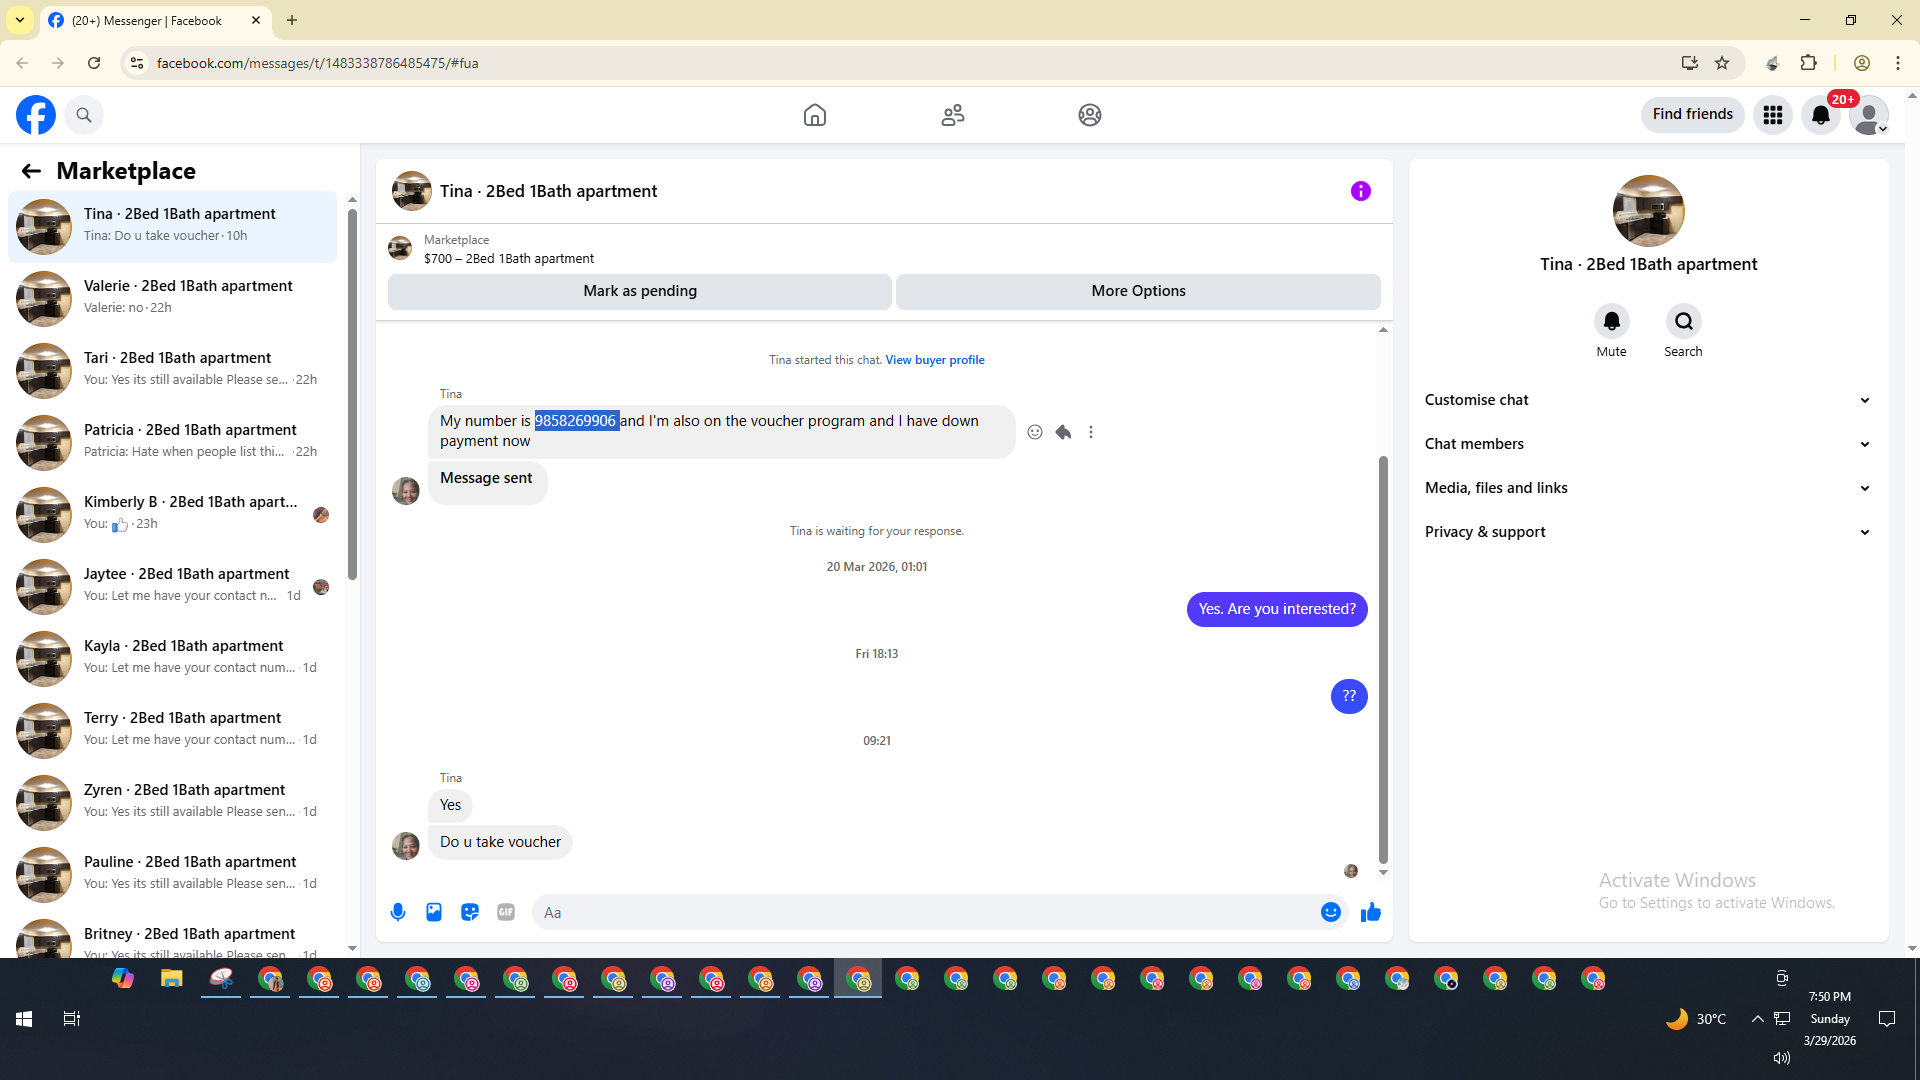This screenshot has width=1920, height=1080.
Task: Open the Valerie 2Bed 1Bath apartment conversation
Action: pyautogui.click(x=173, y=298)
